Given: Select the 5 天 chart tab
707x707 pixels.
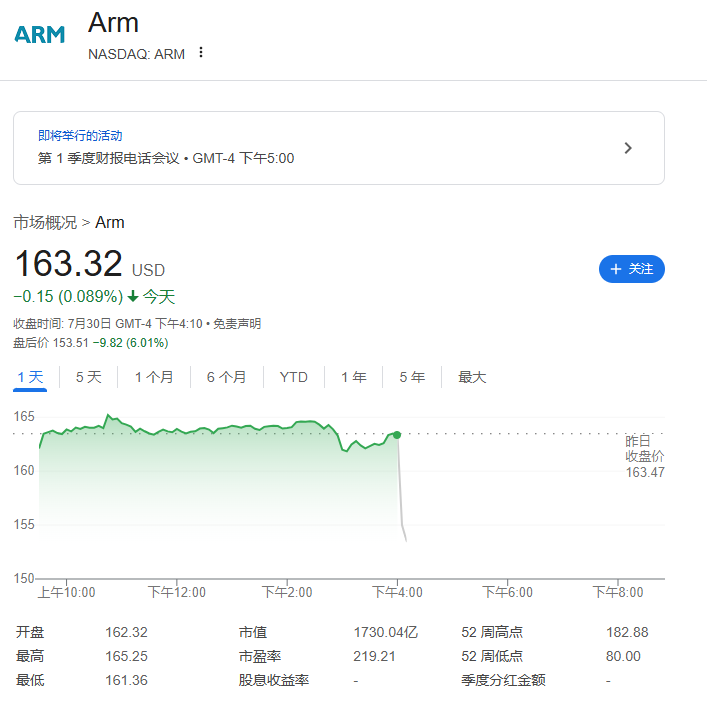Looking at the screenshot, I should [x=88, y=377].
